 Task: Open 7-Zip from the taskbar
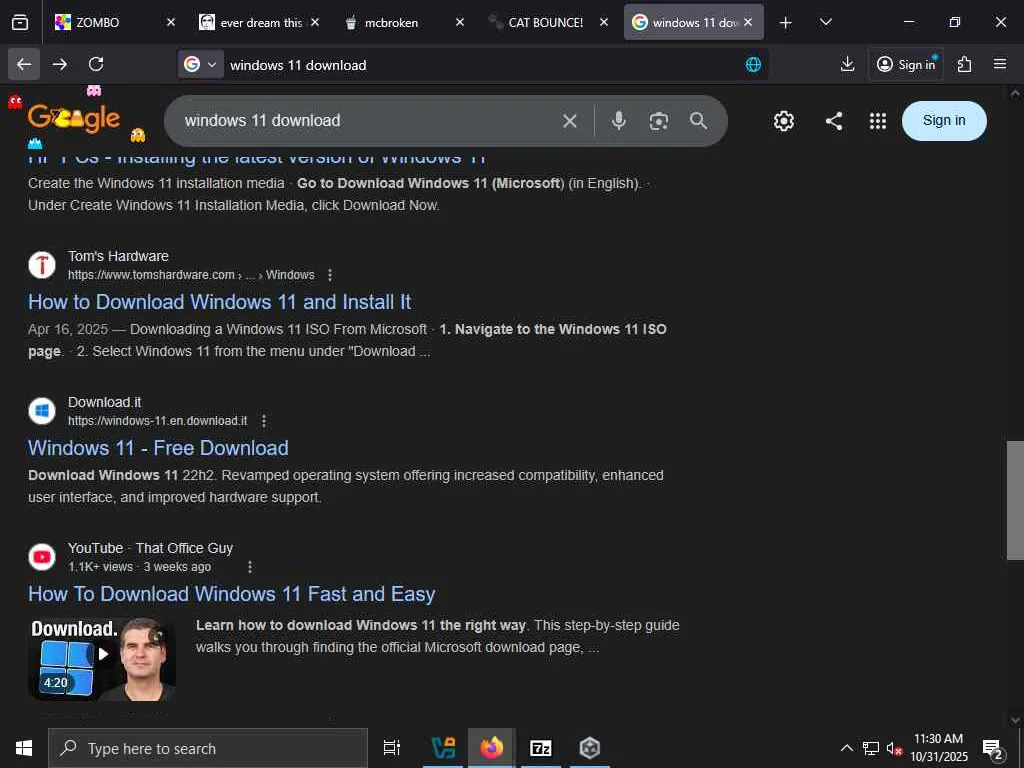[x=540, y=748]
